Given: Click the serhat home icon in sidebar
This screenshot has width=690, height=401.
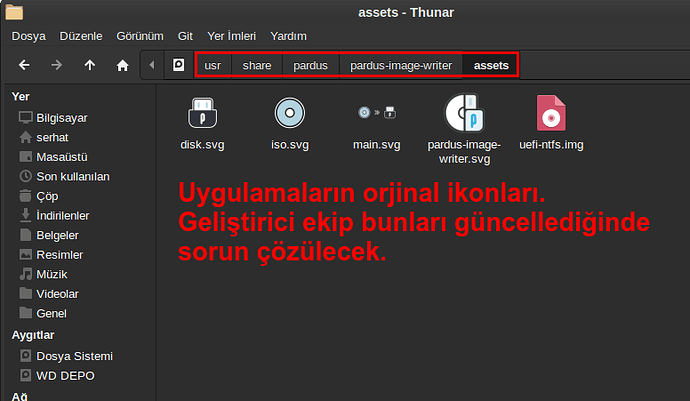Looking at the screenshot, I should coord(26,137).
